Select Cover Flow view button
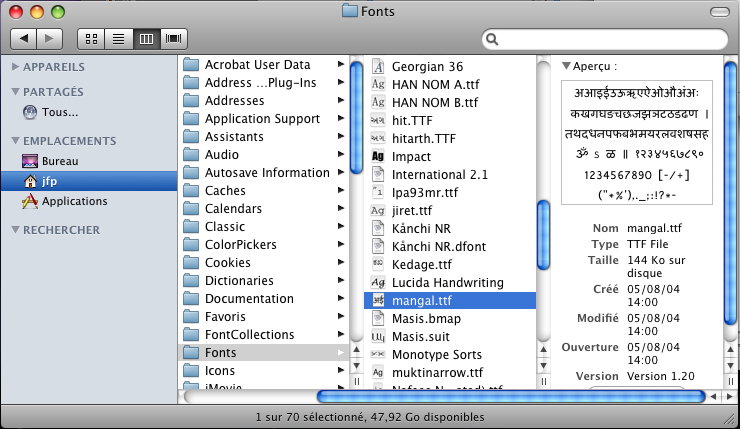This screenshot has height=429, width=740. [174, 39]
